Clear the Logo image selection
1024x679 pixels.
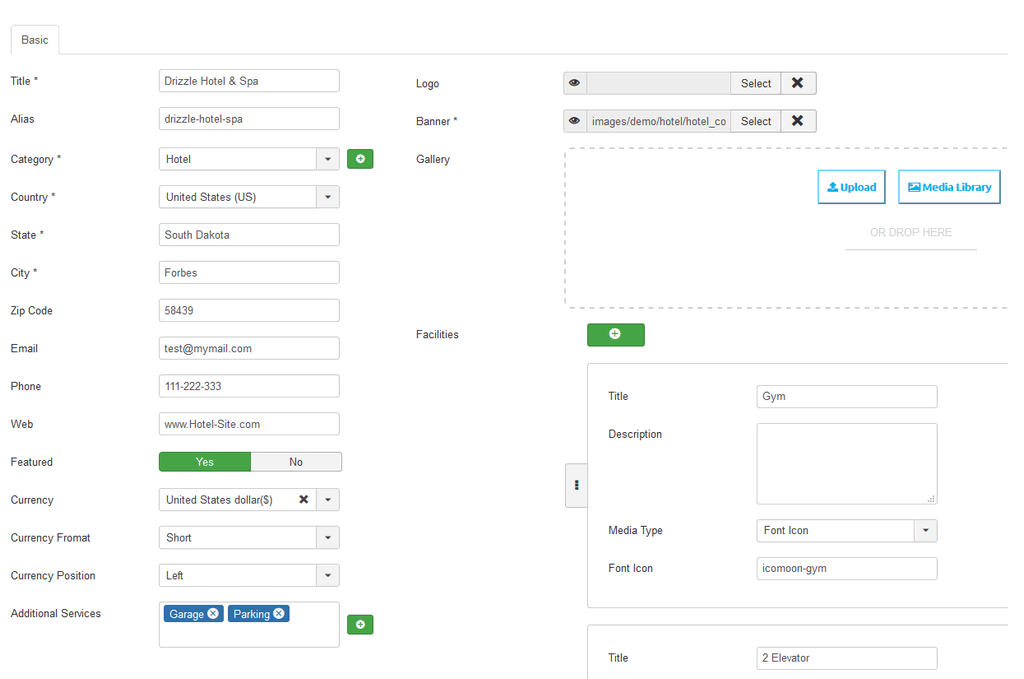pos(797,83)
